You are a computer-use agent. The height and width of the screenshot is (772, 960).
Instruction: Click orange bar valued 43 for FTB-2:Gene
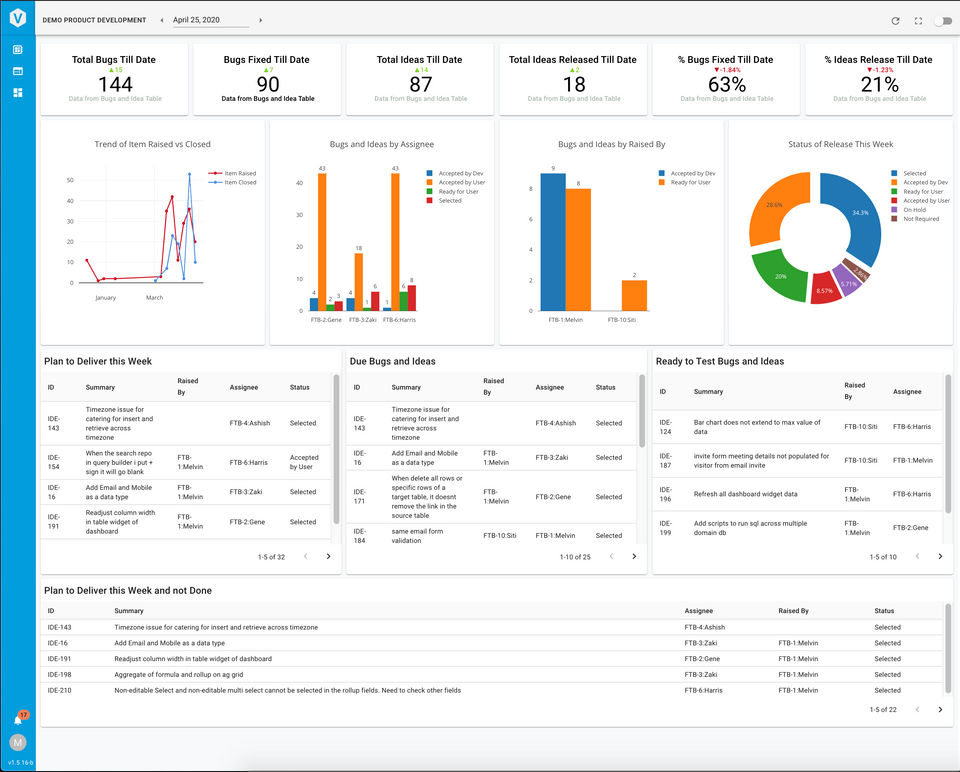point(322,242)
